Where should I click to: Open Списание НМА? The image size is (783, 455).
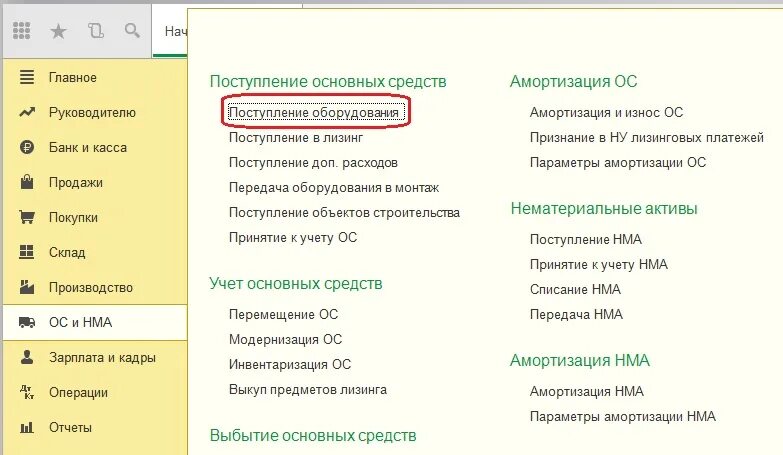[575, 290]
